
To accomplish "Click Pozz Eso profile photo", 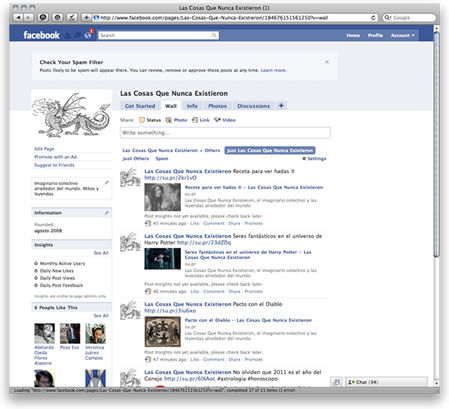I will (x=70, y=333).
